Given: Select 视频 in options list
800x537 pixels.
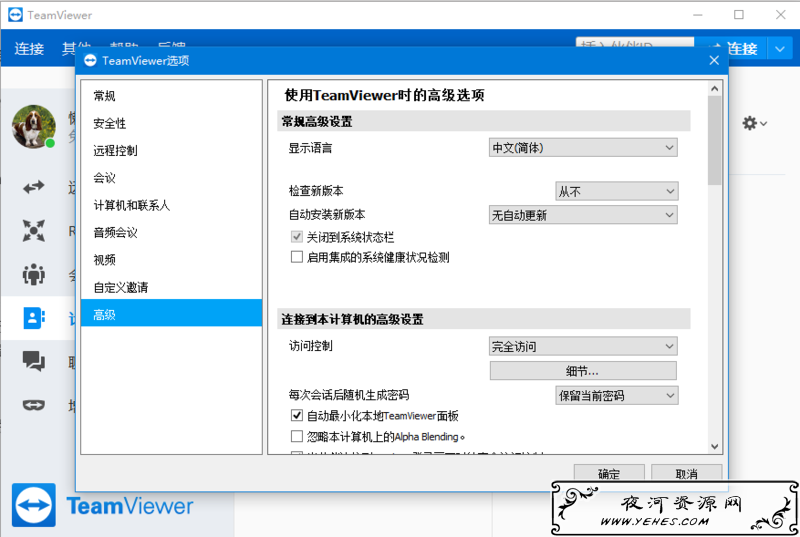Looking at the screenshot, I should [171, 260].
